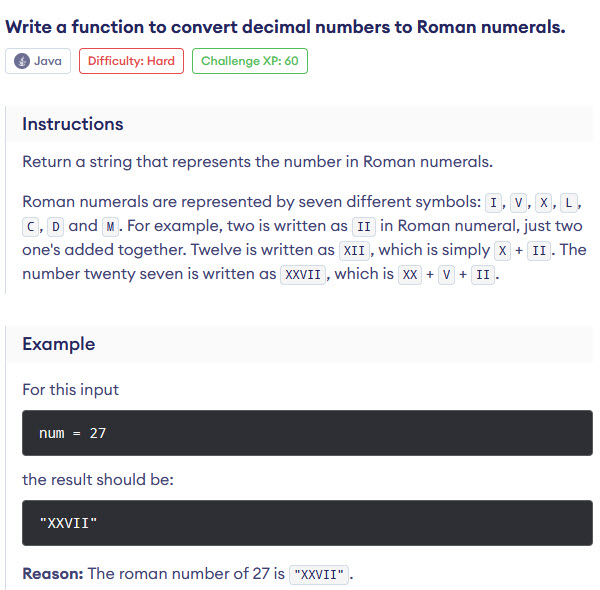Click the Difficulty: Hard badge
Image resolution: width=600 pixels, height=590 pixels.
point(131,61)
